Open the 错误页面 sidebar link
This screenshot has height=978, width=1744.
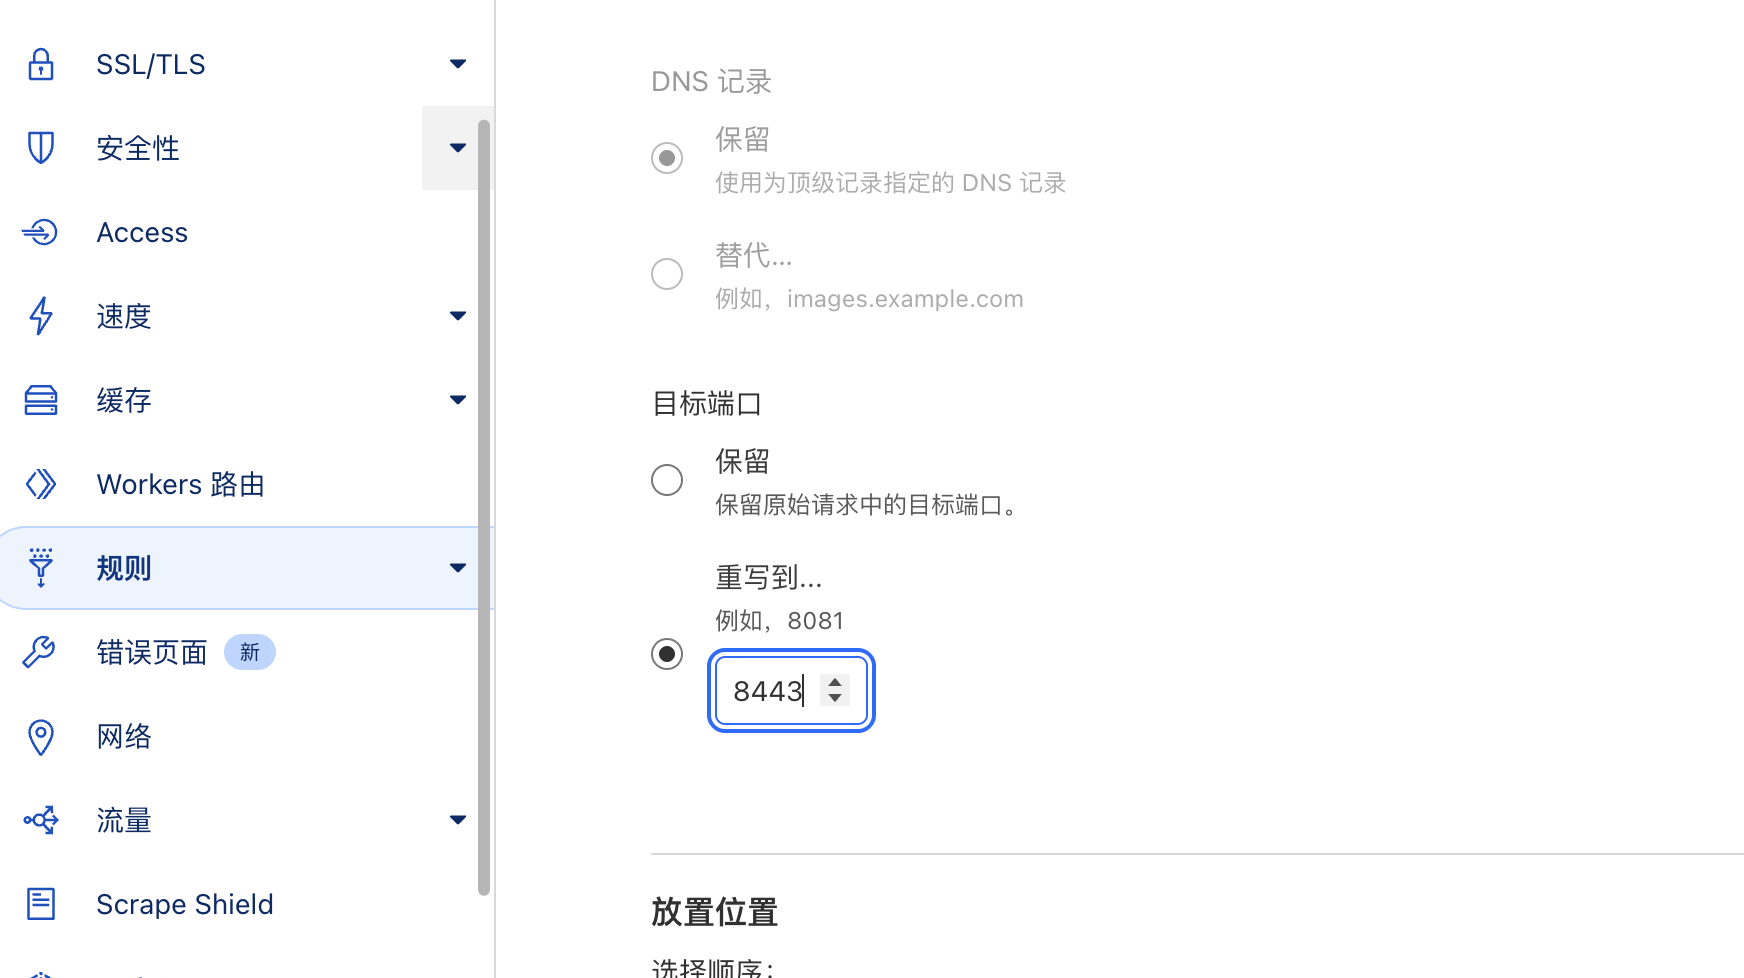tap(152, 652)
